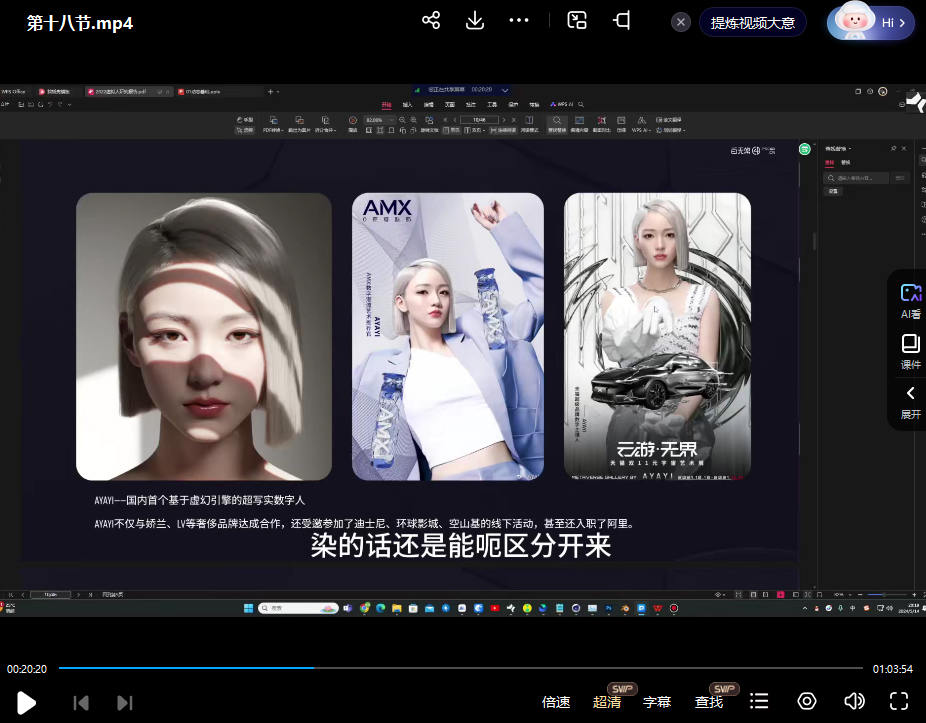
Task: Enable picture-in-picture mode
Action: (576, 20)
